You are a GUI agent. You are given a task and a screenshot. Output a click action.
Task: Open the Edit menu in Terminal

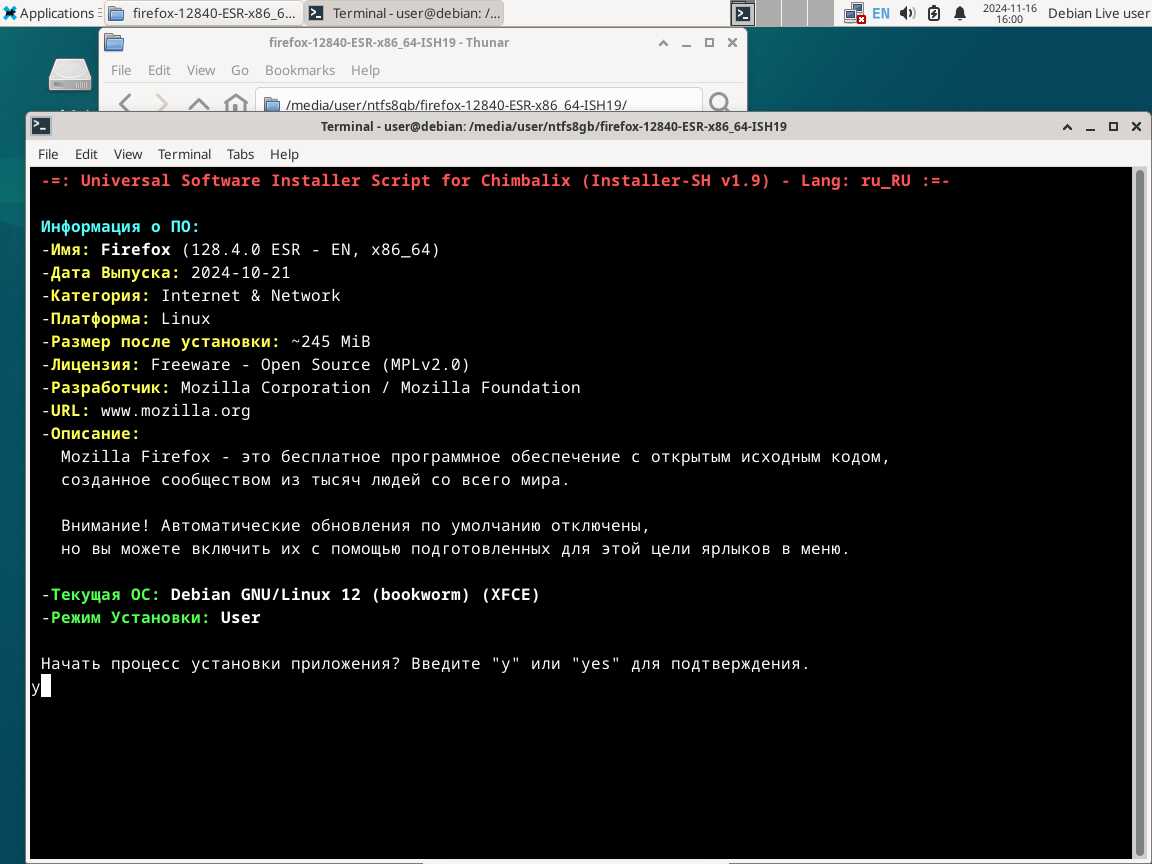point(86,154)
